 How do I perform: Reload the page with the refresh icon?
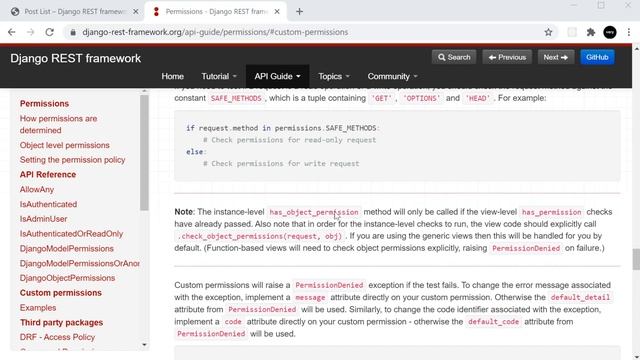pos(49,32)
